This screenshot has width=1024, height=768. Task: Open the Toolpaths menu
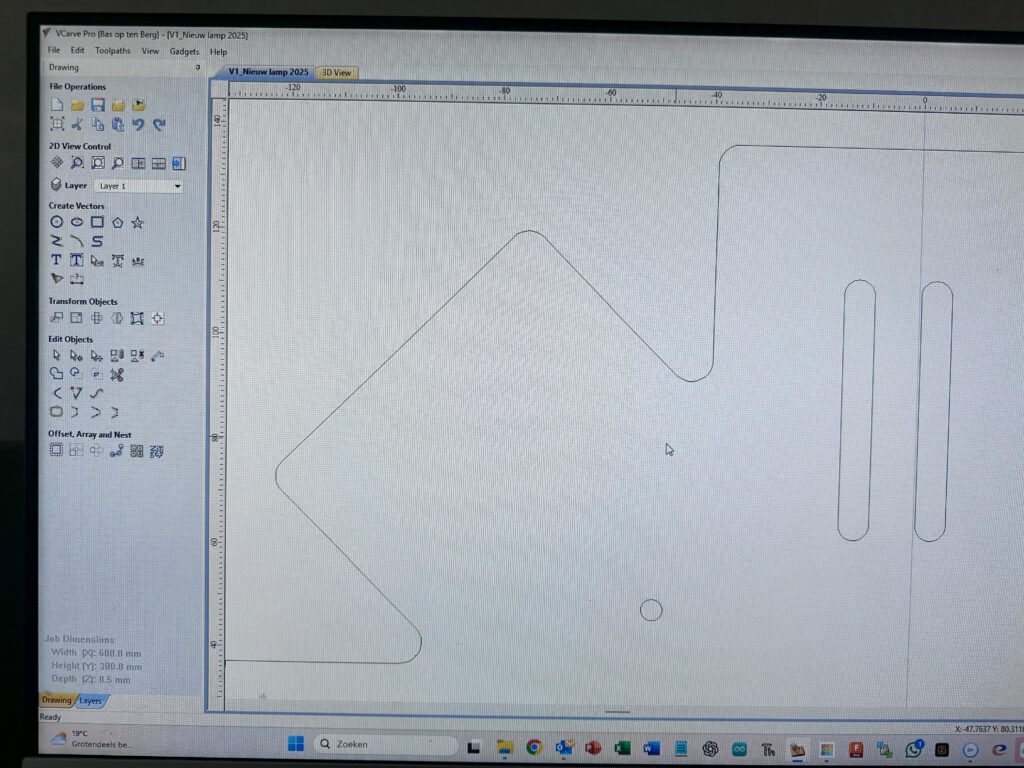(112, 50)
